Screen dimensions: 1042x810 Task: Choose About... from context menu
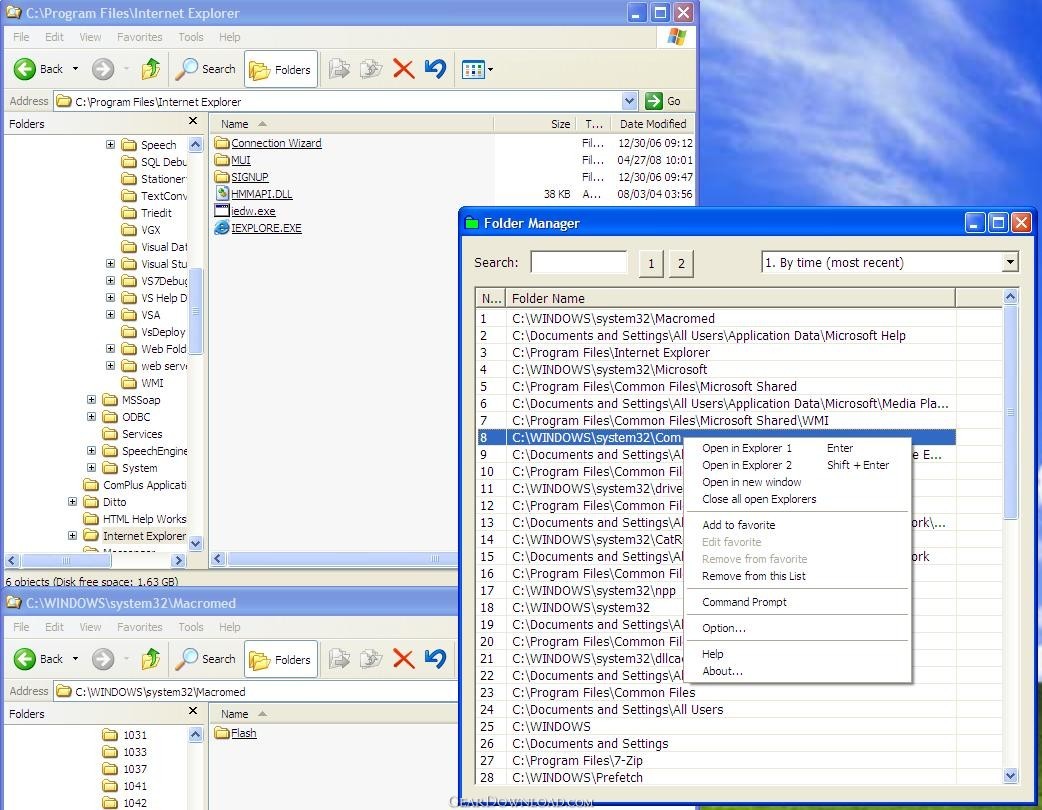pyautogui.click(x=797, y=671)
